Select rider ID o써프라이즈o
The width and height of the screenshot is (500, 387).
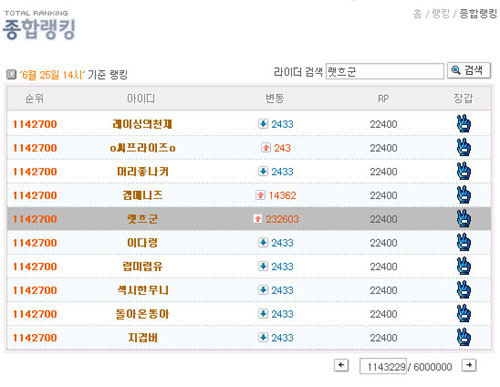point(142,148)
